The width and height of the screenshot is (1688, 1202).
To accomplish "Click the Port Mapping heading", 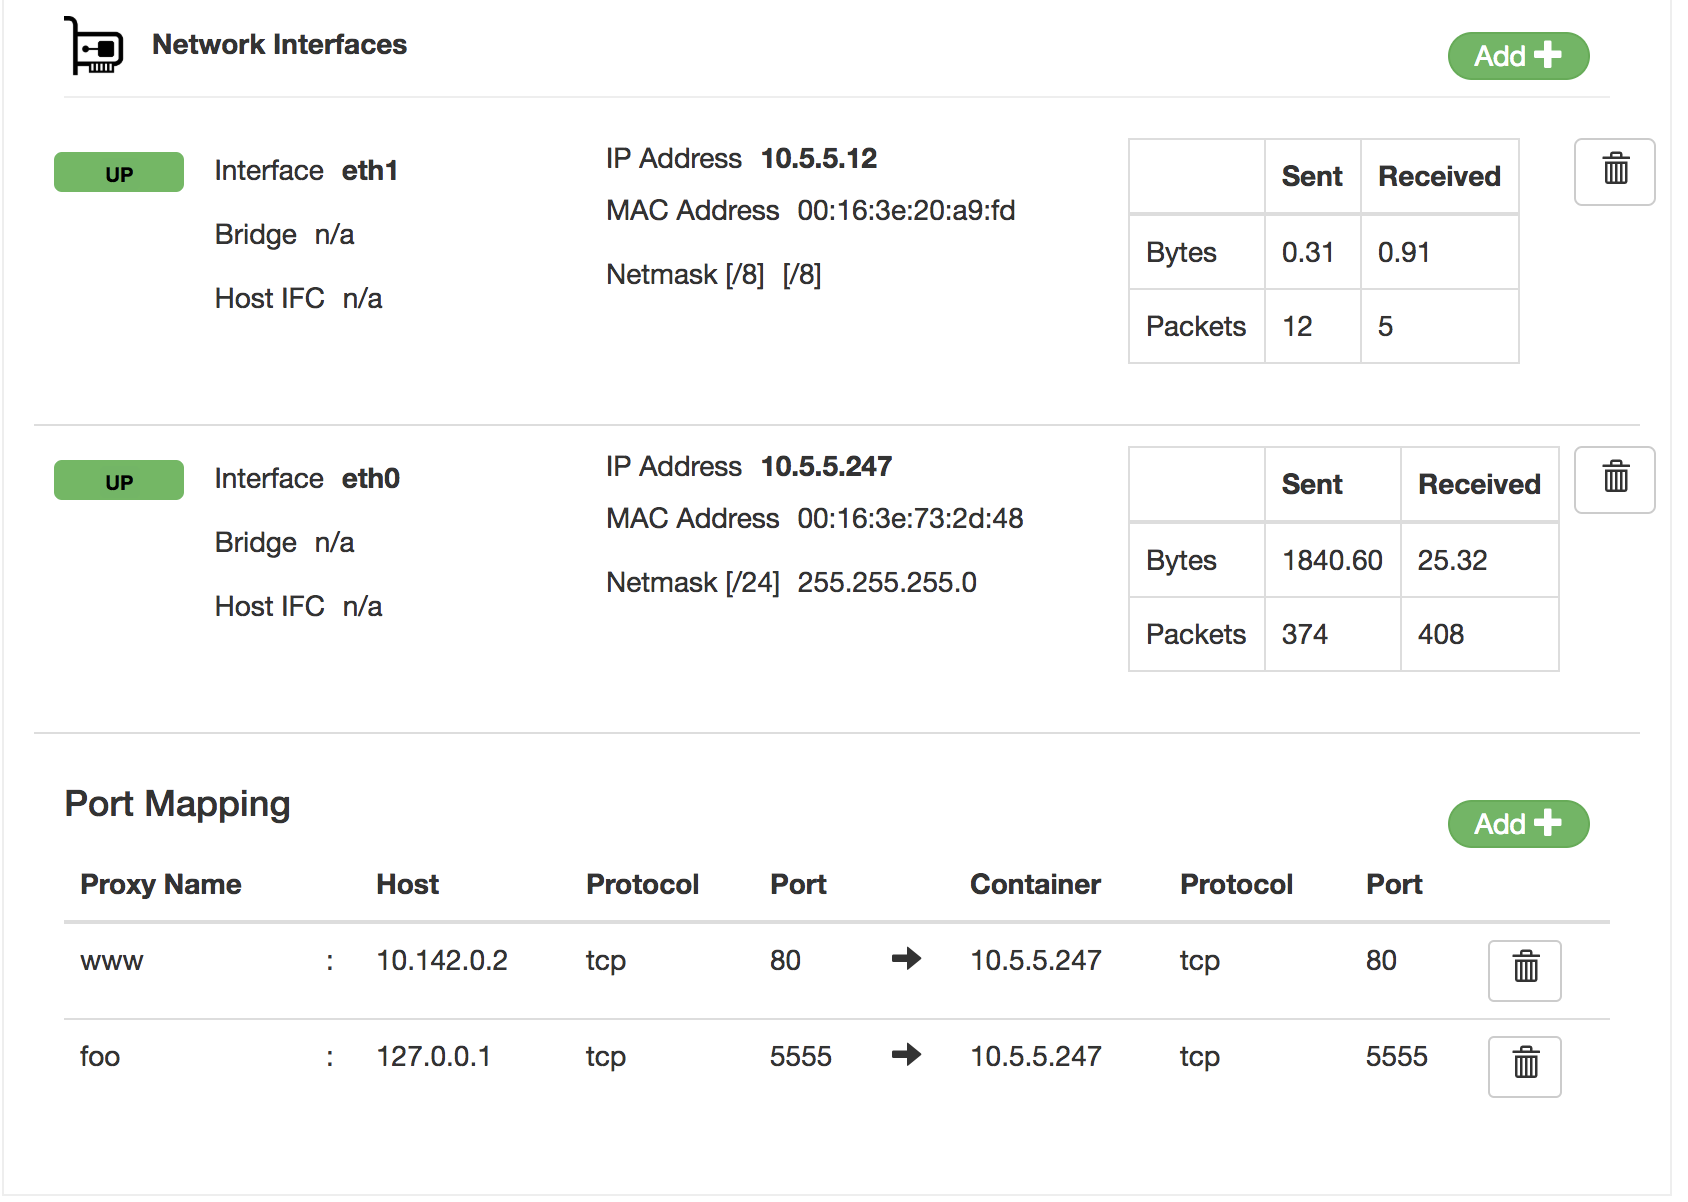I will coord(177,803).
